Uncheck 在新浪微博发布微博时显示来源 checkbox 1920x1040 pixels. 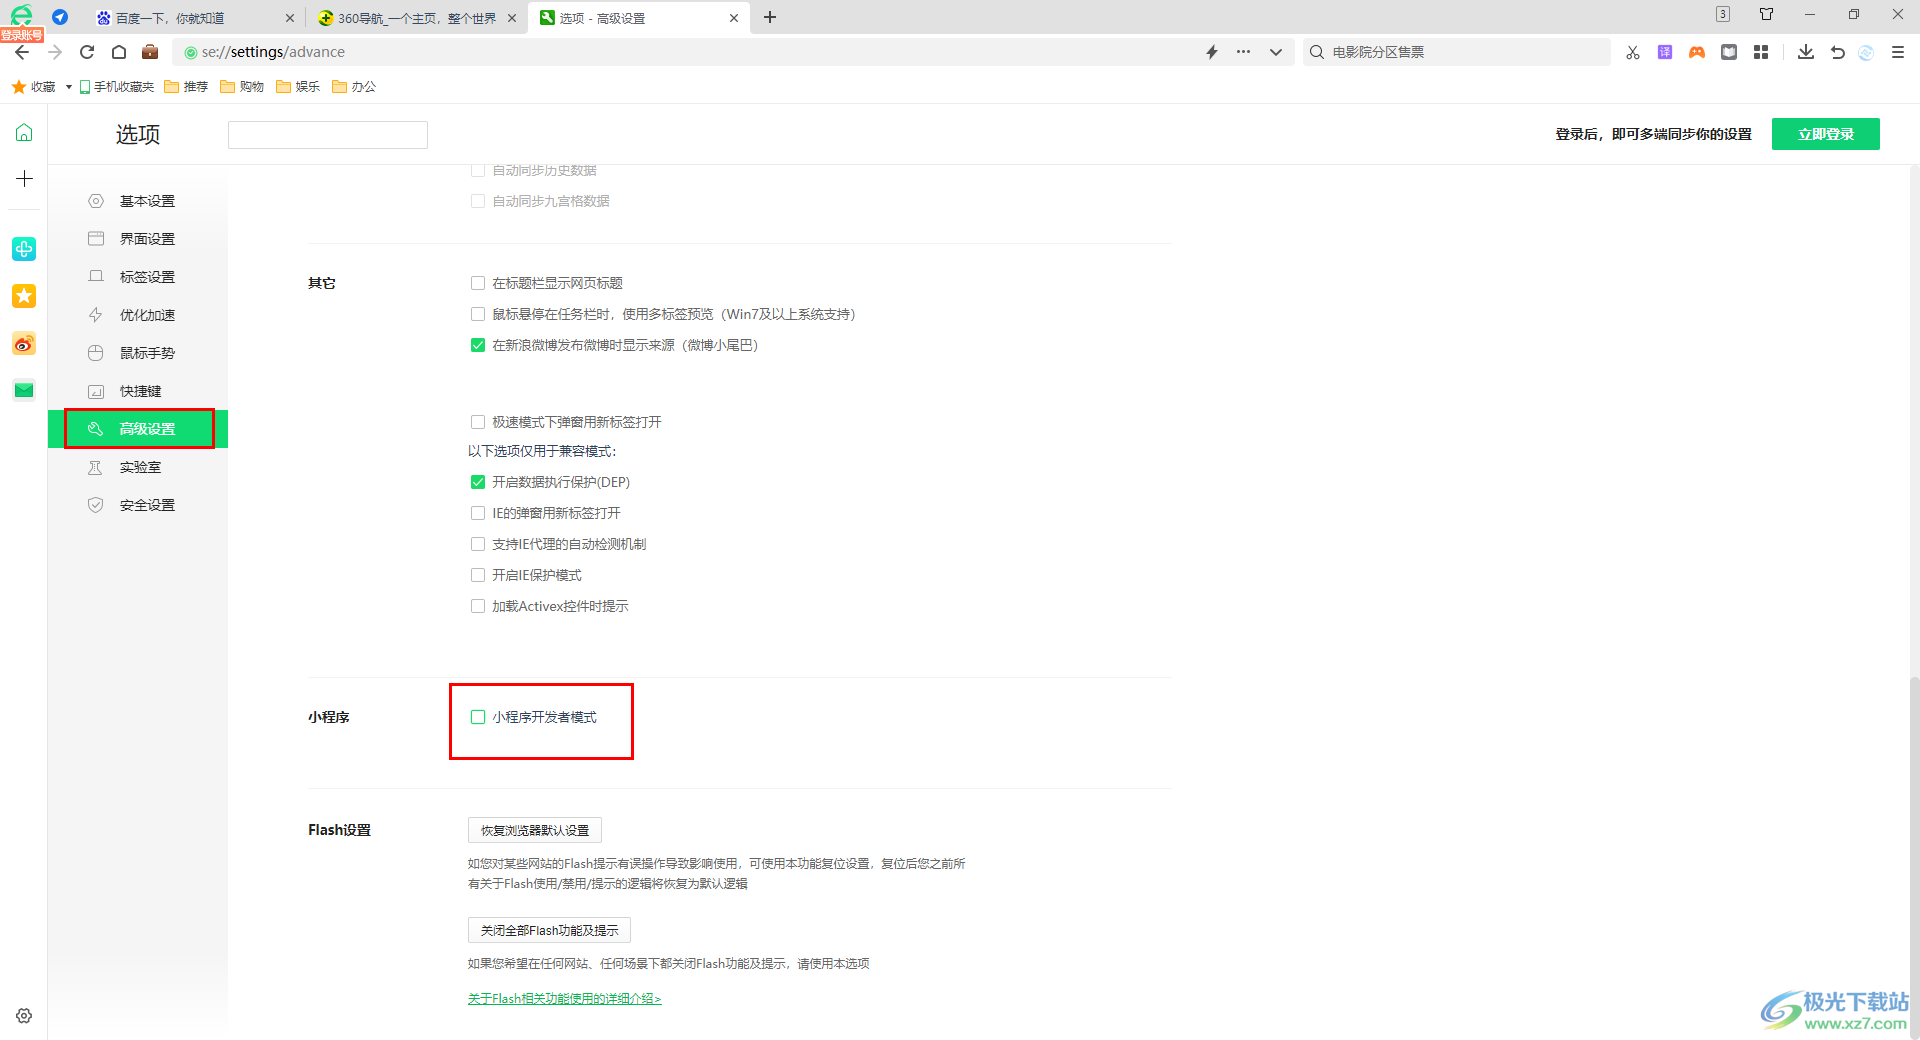[478, 345]
